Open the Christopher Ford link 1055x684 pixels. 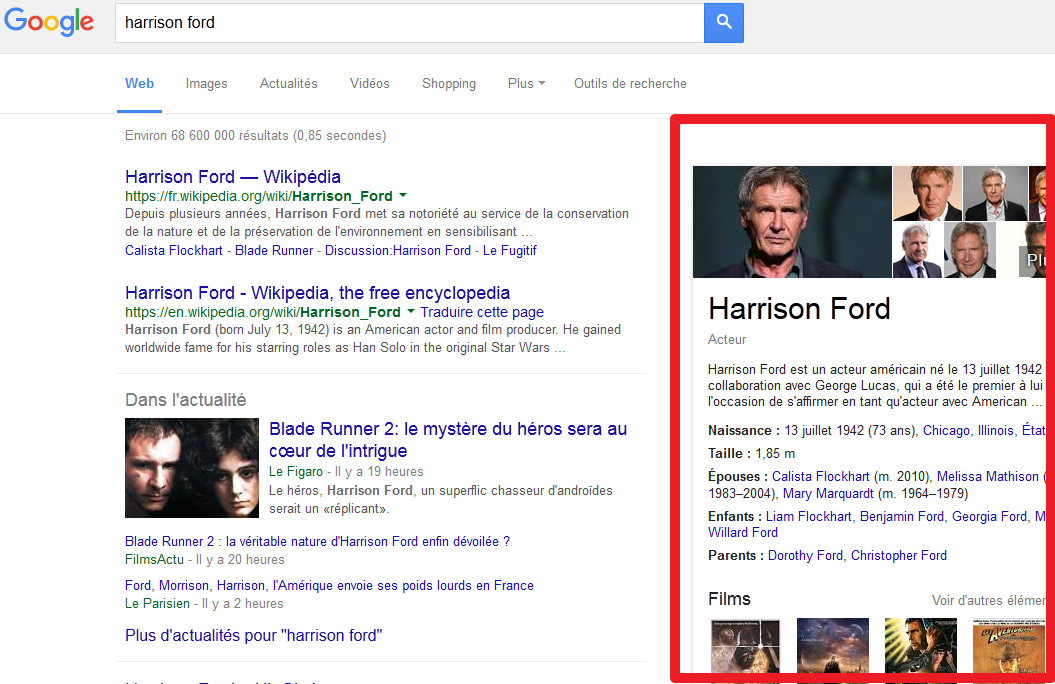pos(899,556)
